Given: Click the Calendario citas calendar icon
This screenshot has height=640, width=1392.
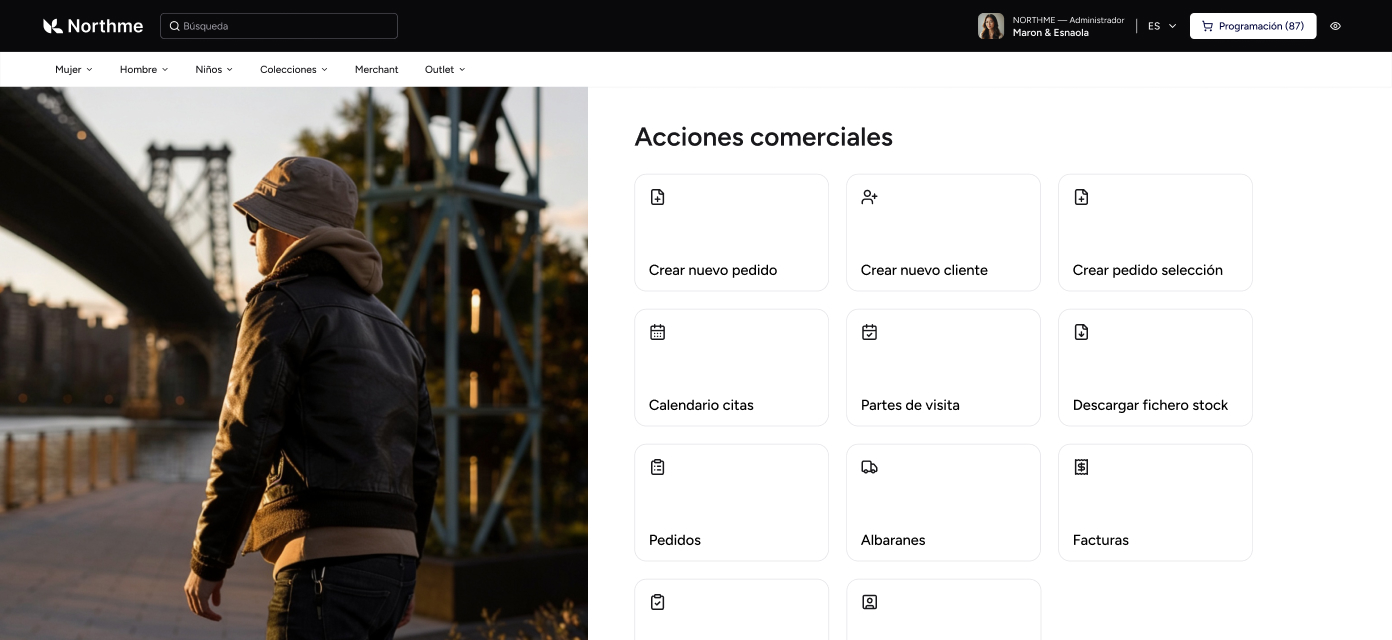Looking at the screenshot, I should click(x=657, y=332).
